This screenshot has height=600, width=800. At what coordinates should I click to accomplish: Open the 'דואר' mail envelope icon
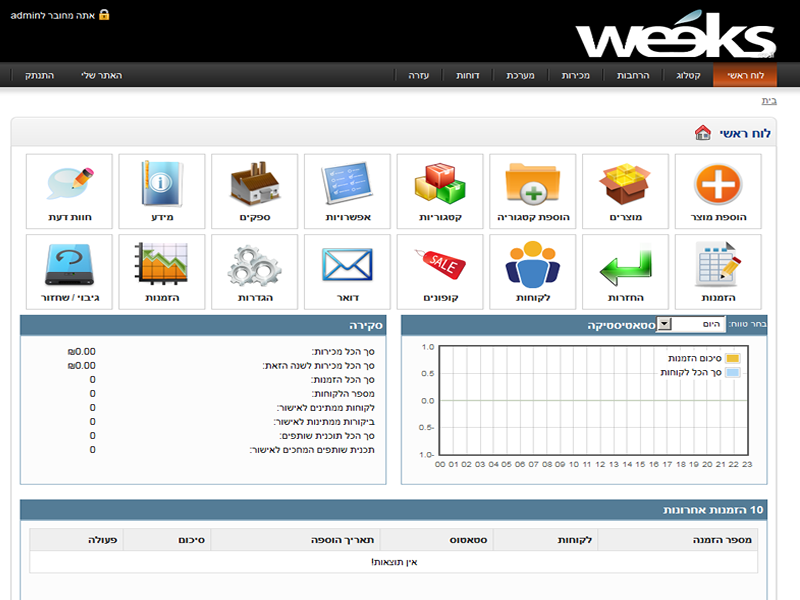(347, 264)
